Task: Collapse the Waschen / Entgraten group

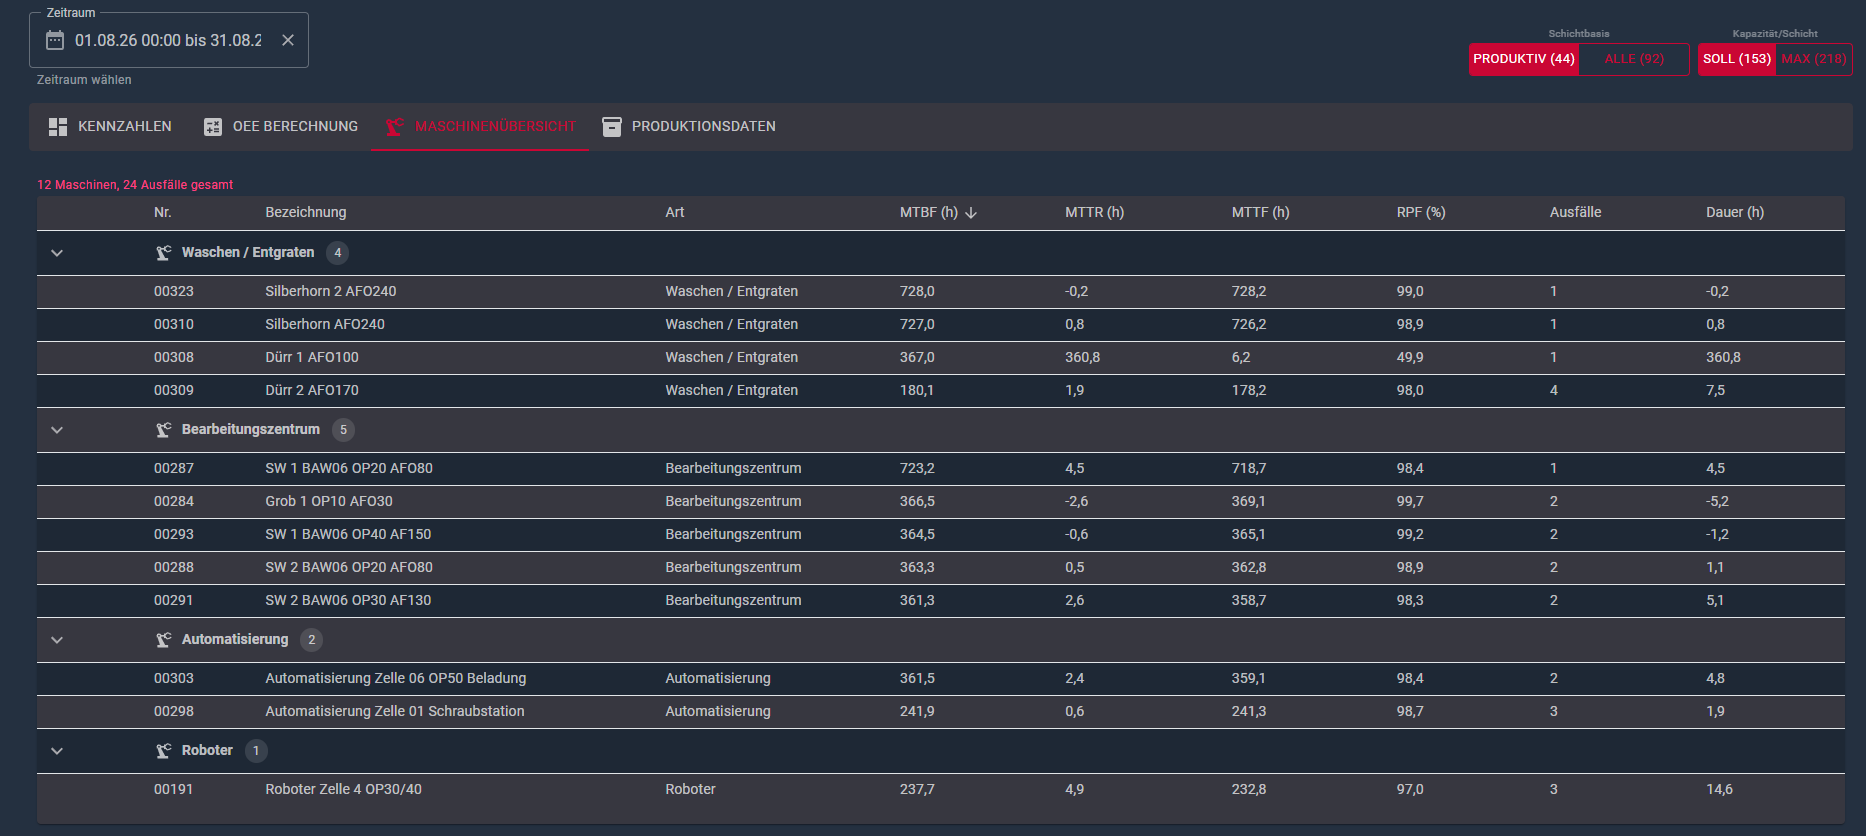Action: (x=57, y=253)
